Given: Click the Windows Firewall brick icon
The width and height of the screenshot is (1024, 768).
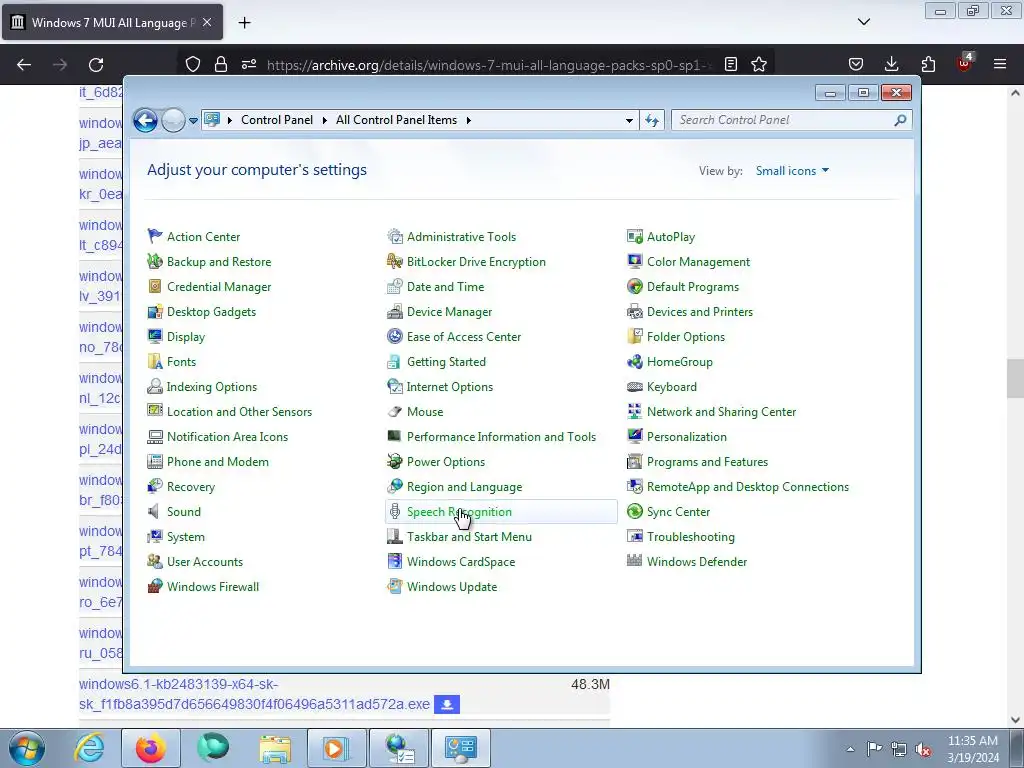Looking at the screenshot, I should 155,586.
